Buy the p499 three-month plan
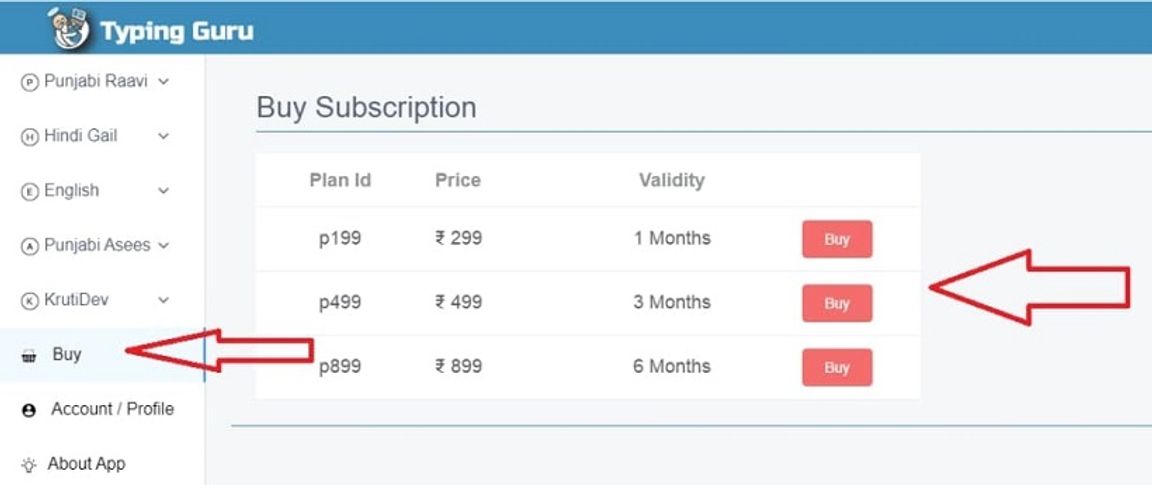 [x=837, y=304]
